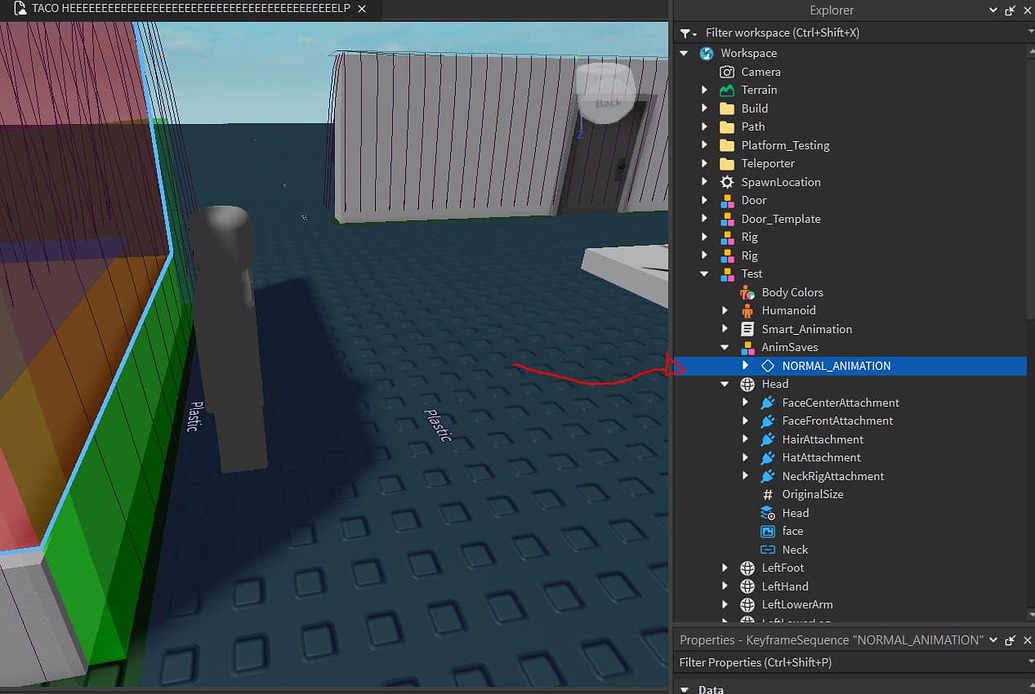The height and width of the screenshot is (694, 1035).
Task: Click the SpawnLocation icon in Explorer
Action: coord(726,181)
